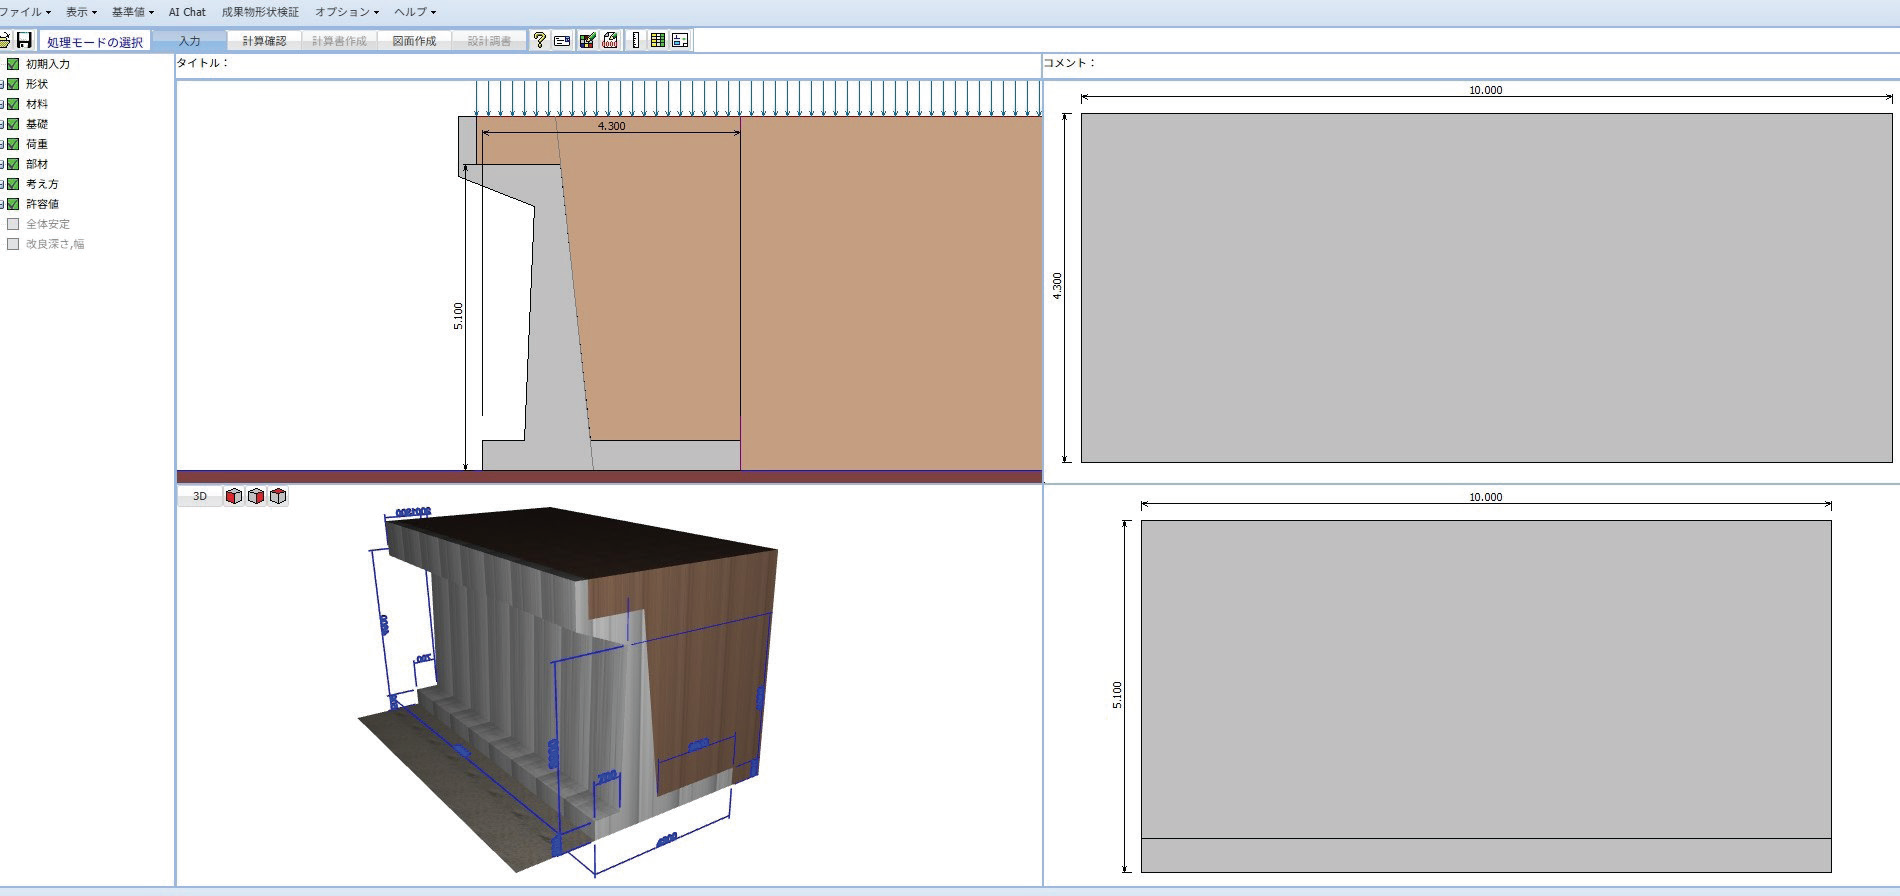This screenshot has width=1900, height=896.
Task: Toggle the 許容値 checkbox
Action: (x=13, y=204)
